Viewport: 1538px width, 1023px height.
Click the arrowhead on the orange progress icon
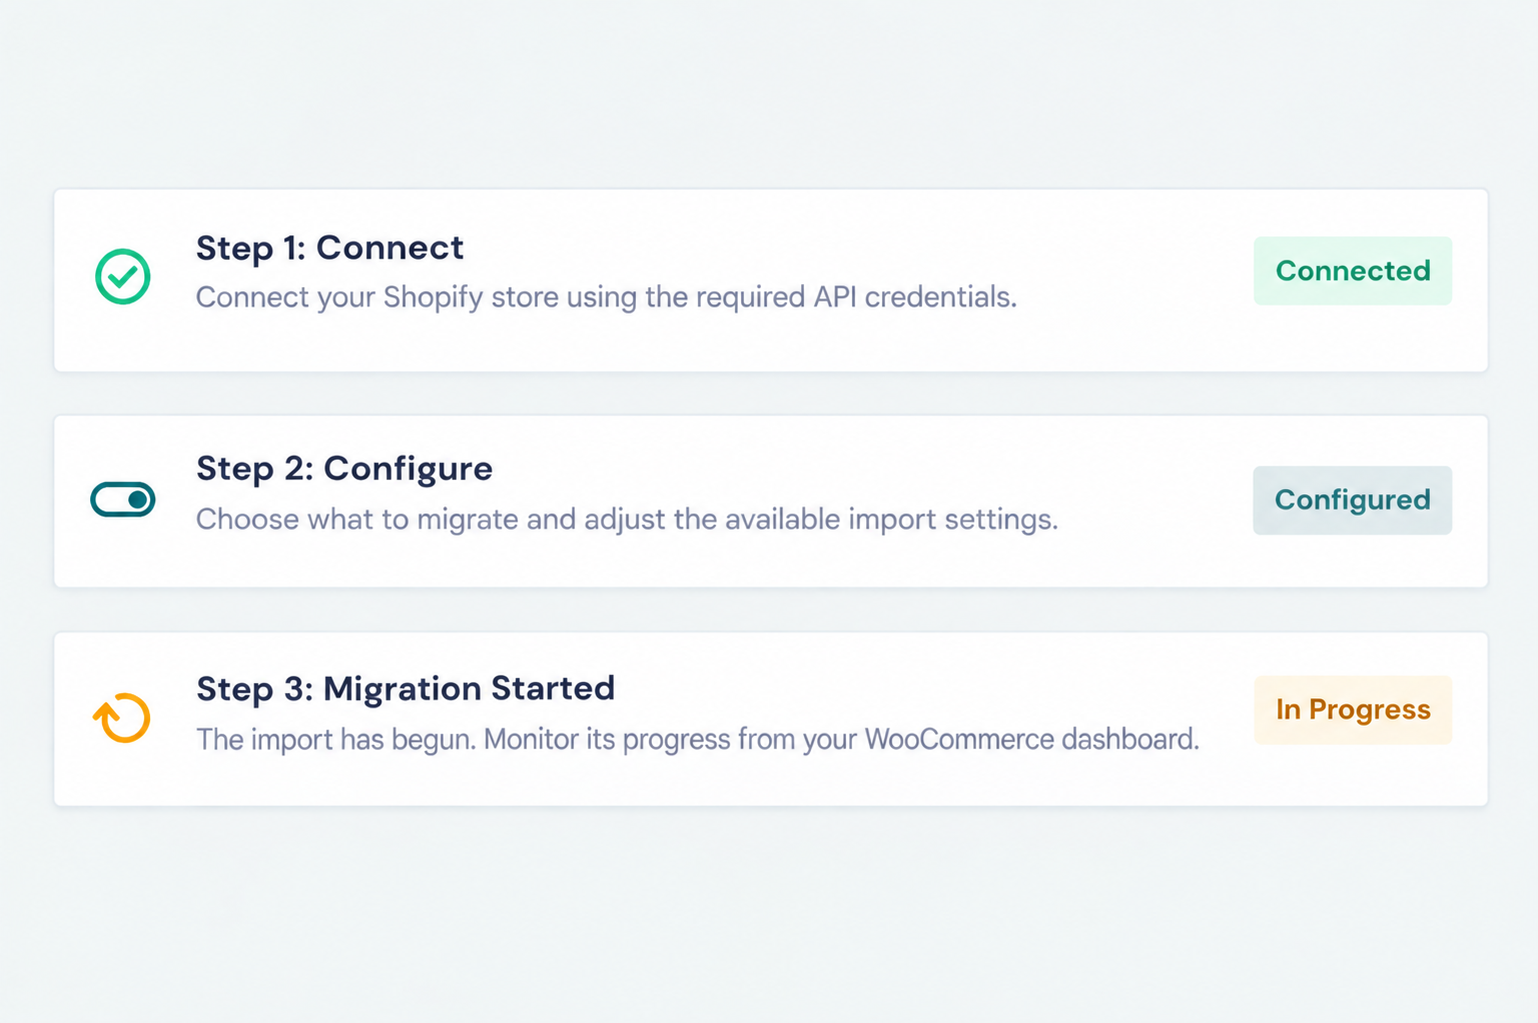[x=103, y=711]
